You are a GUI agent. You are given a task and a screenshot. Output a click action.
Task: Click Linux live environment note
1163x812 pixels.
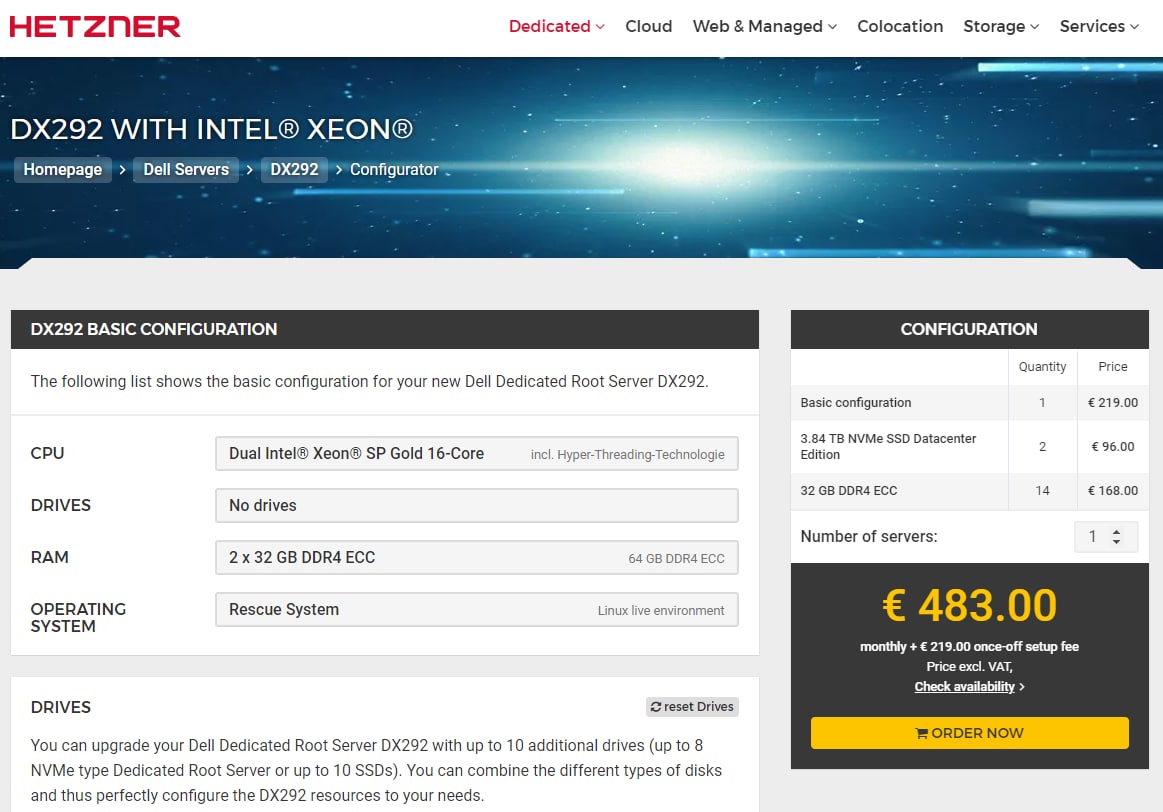point(661,610)
